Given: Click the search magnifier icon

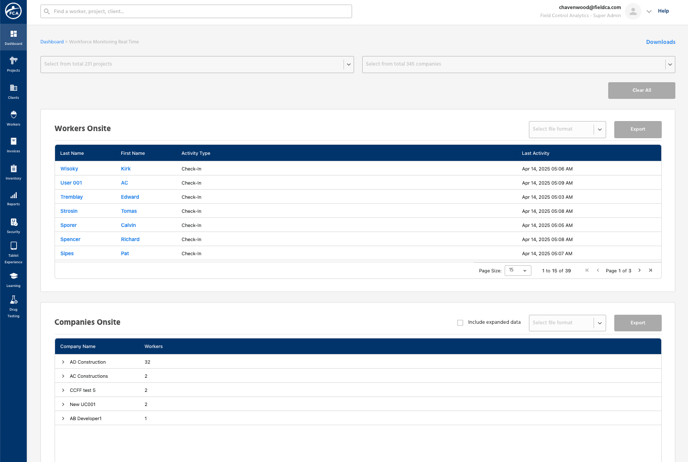Looking at the screenshot, I should point(47,11).
